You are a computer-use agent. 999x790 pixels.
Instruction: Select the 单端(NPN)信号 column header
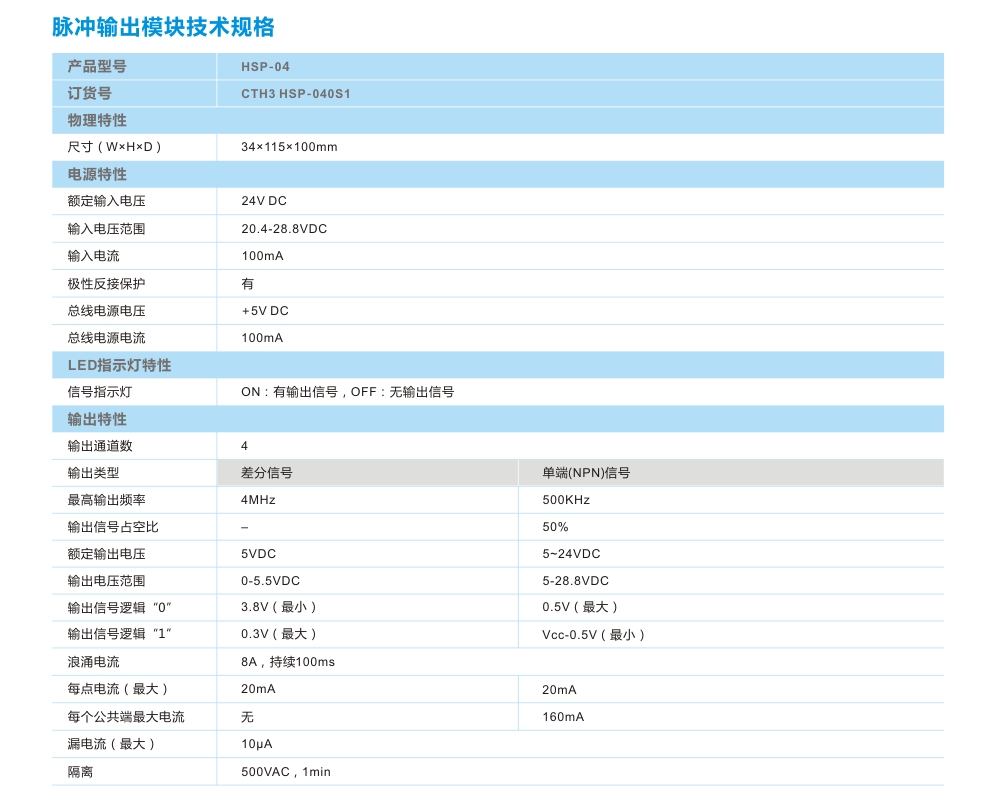pos(586,473)
